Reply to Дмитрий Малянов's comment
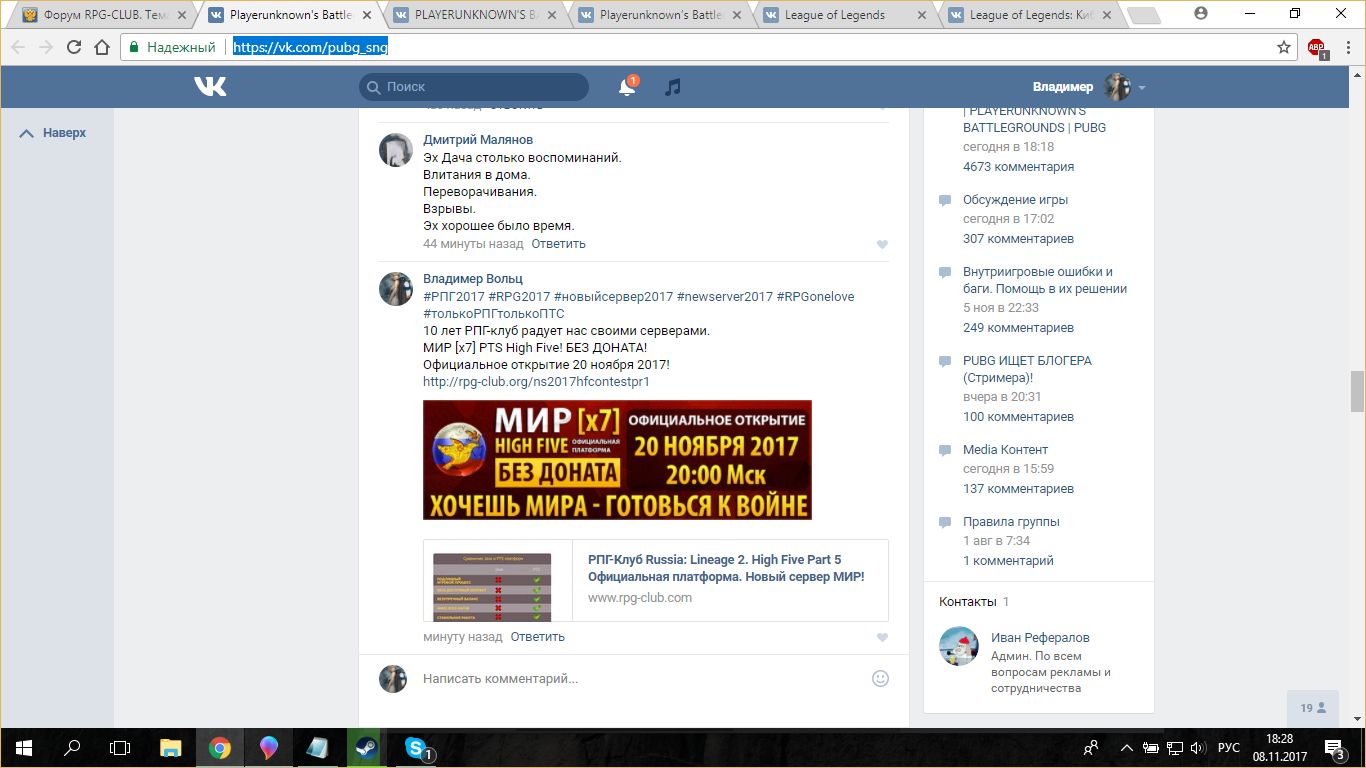The height and width of the screenshot is (768, 1366). tap(558, 244)
